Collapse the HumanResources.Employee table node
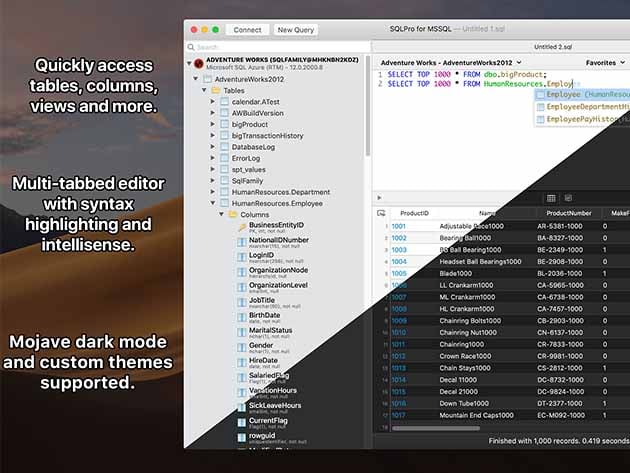 [x=212, y=203]
